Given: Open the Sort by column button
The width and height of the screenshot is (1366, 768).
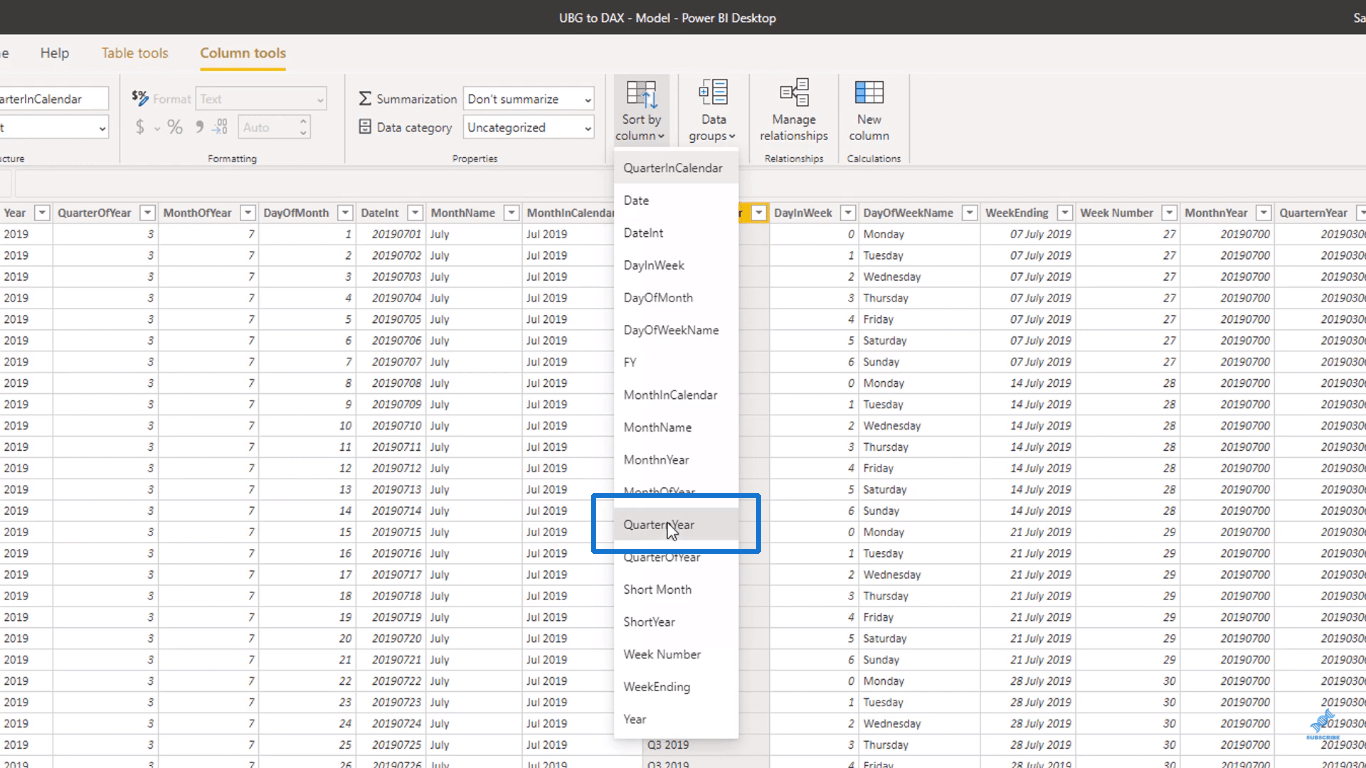Looking at the screenshot, I should point(641,110).
